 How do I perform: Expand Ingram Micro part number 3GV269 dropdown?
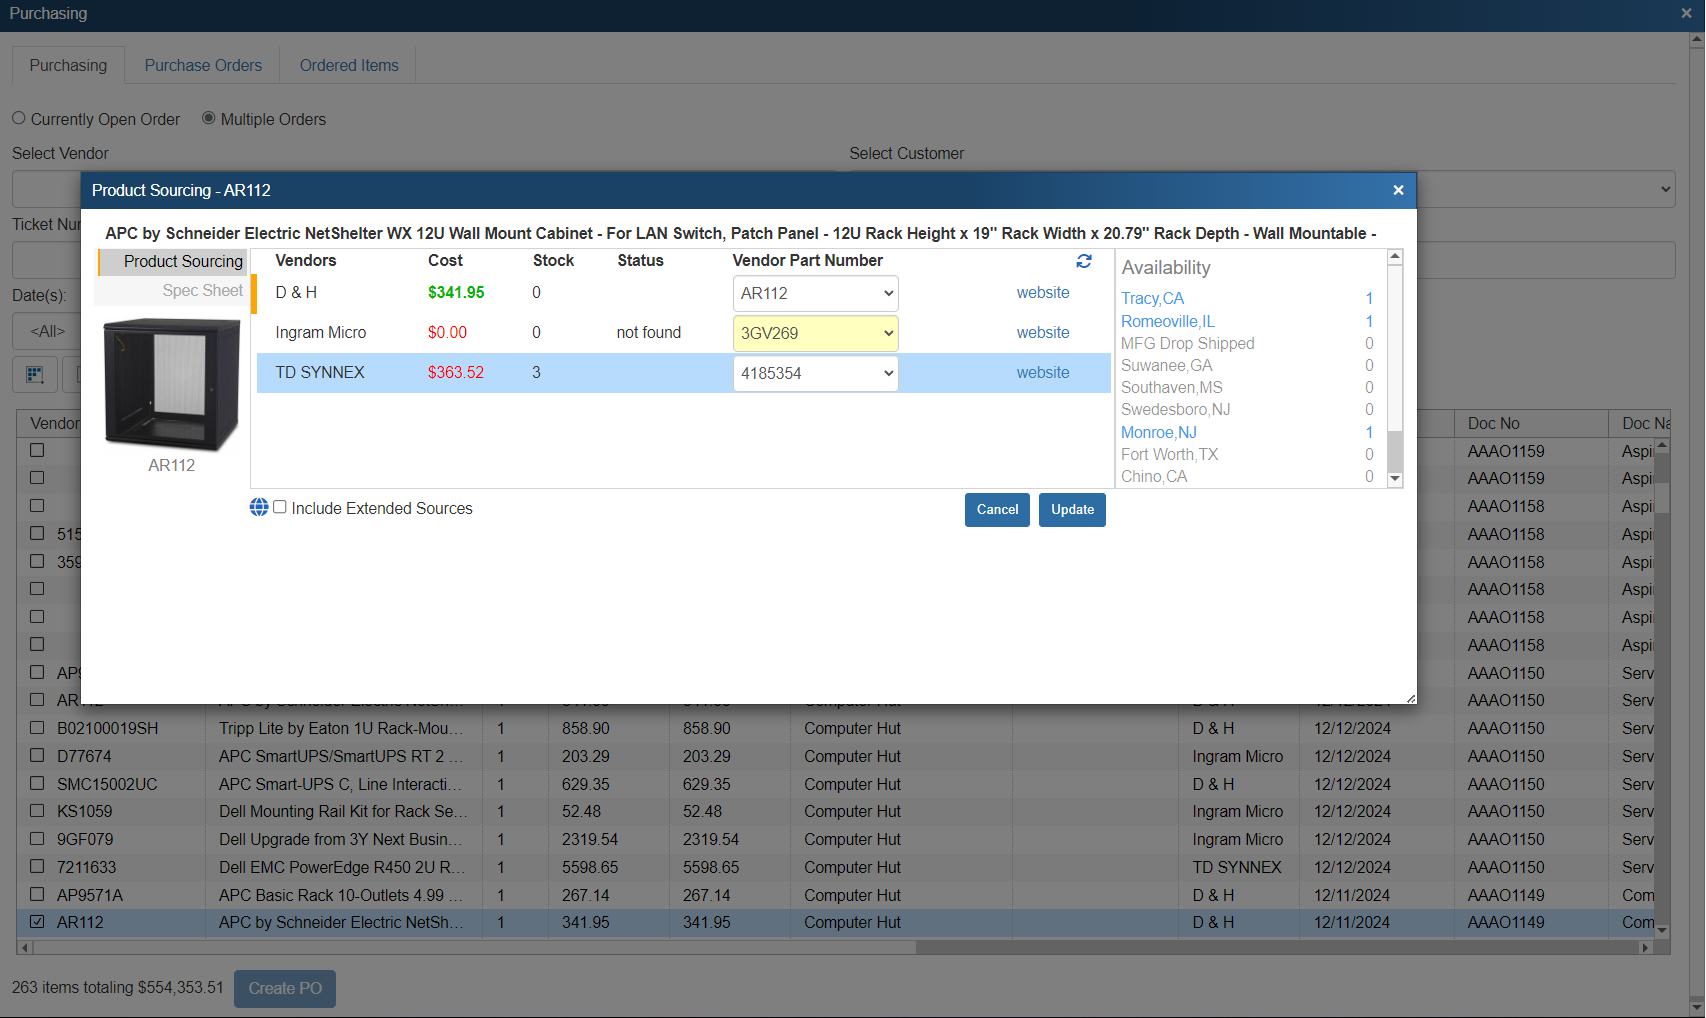click(x=815, y=334)
